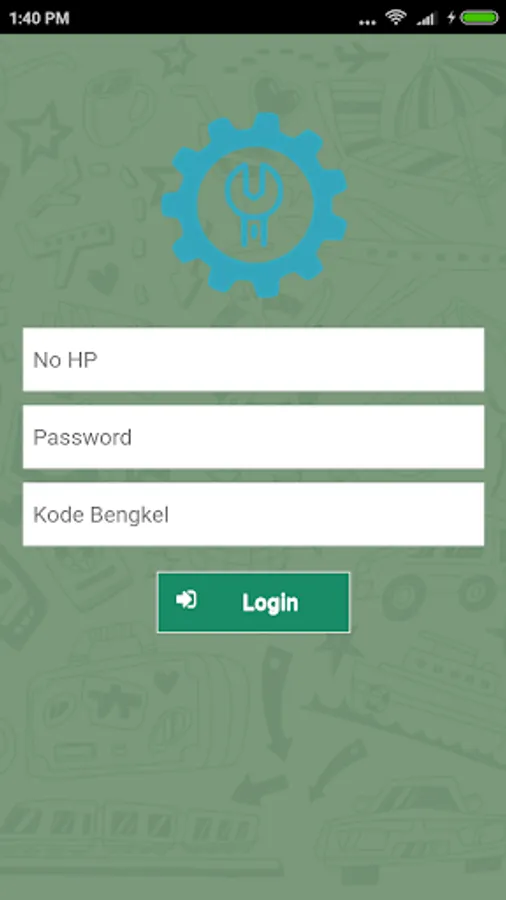The image size is (506, 900).
Task: Tap the three-dots icon in the status bar
Action: (367, 23)
